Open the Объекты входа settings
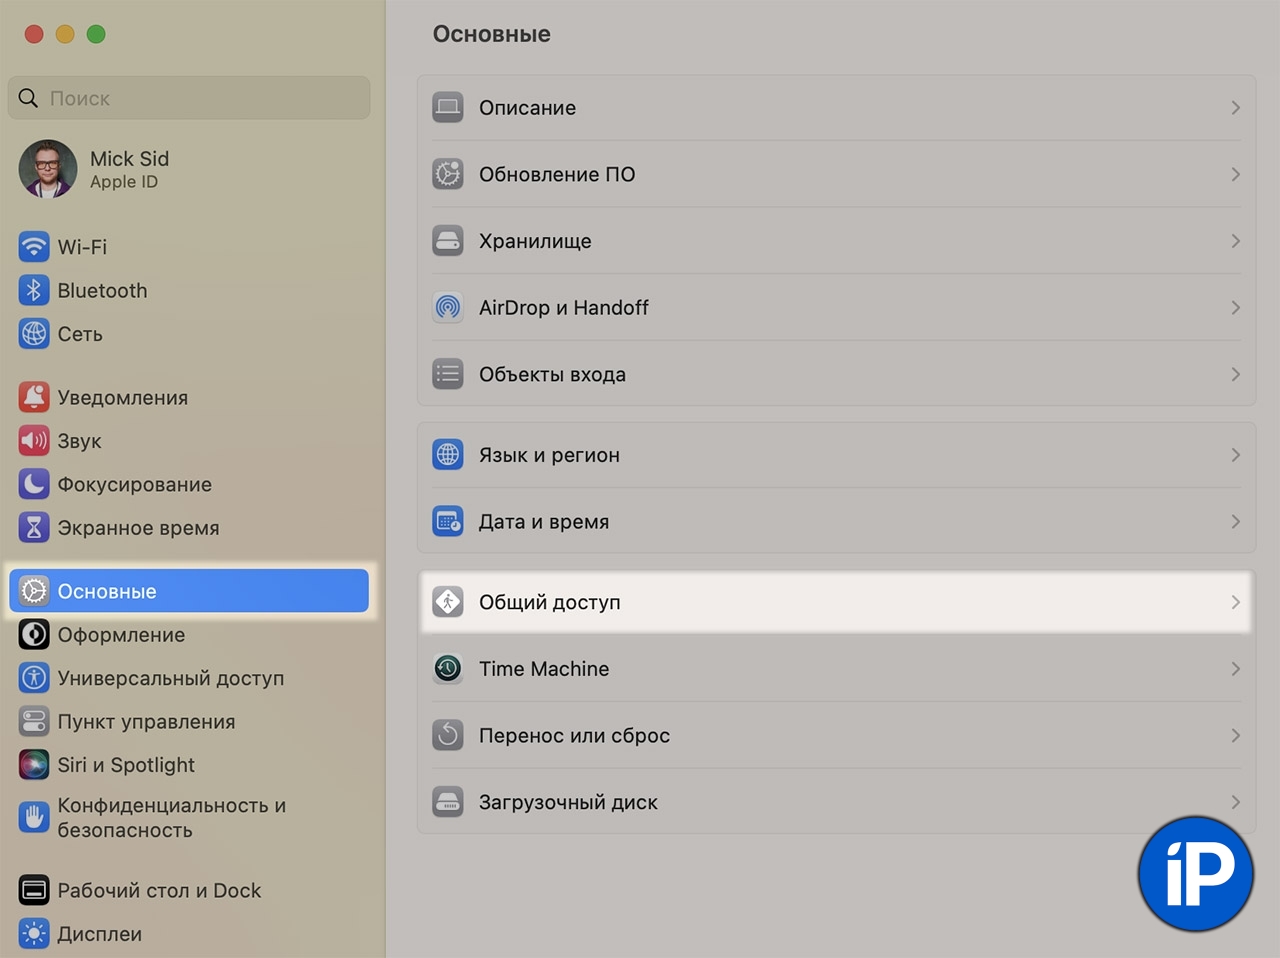The image size is (1280, 958). point(552,375)
